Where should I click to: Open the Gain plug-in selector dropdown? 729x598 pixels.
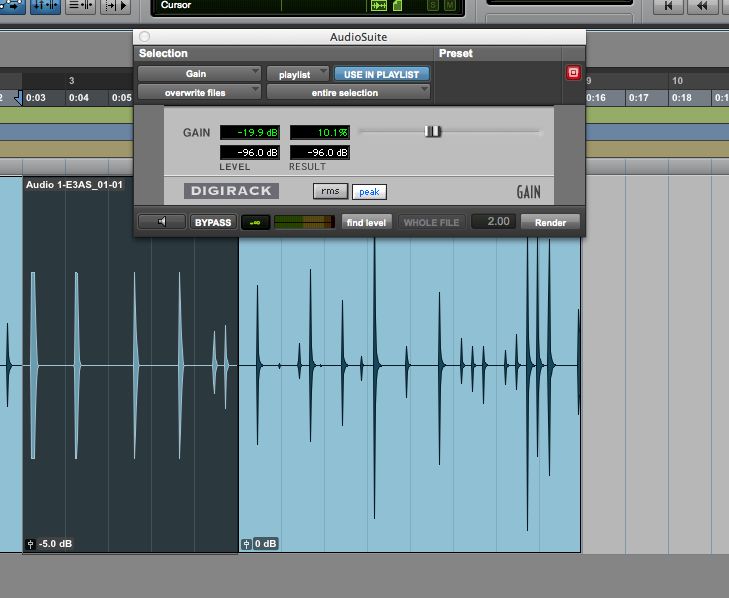click(199, 74)
